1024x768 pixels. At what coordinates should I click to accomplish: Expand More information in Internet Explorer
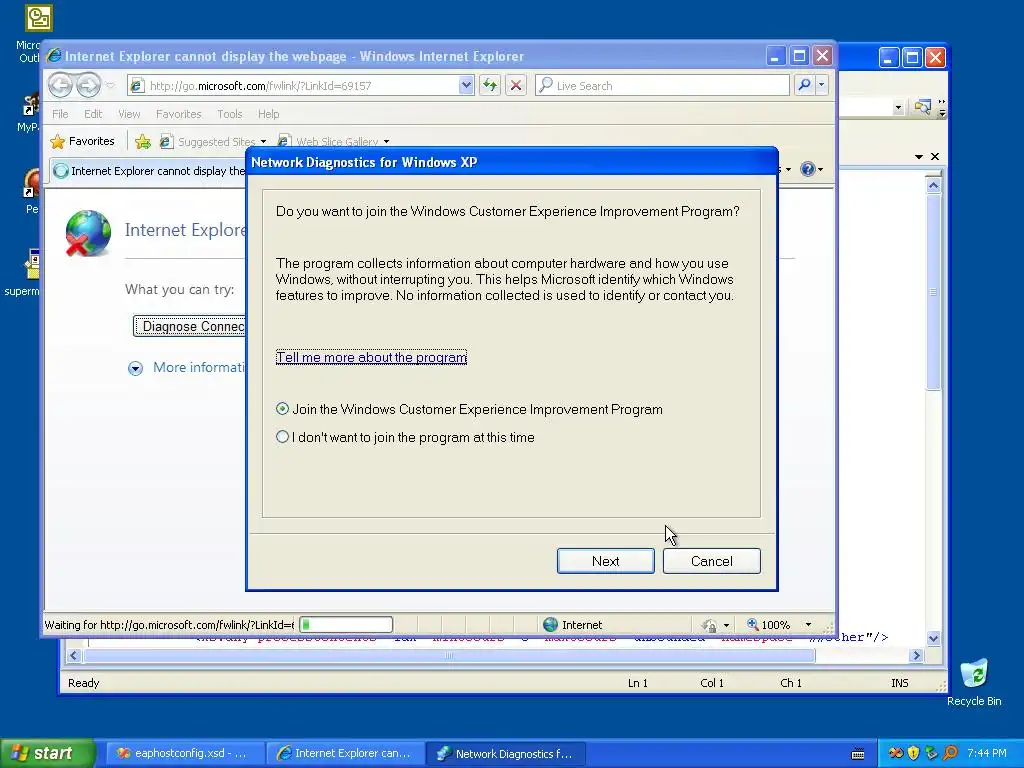187,368
